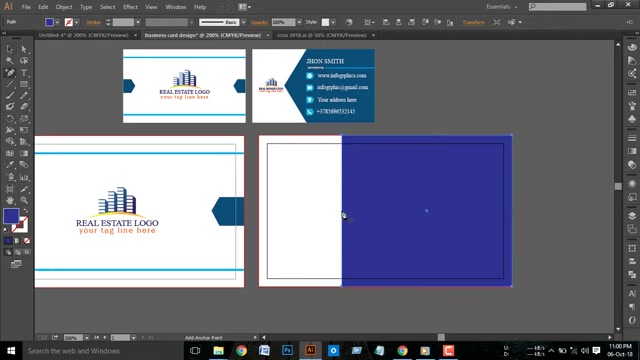Open the zoom level dropdown

pyautogui.click(x=87, y=338)
